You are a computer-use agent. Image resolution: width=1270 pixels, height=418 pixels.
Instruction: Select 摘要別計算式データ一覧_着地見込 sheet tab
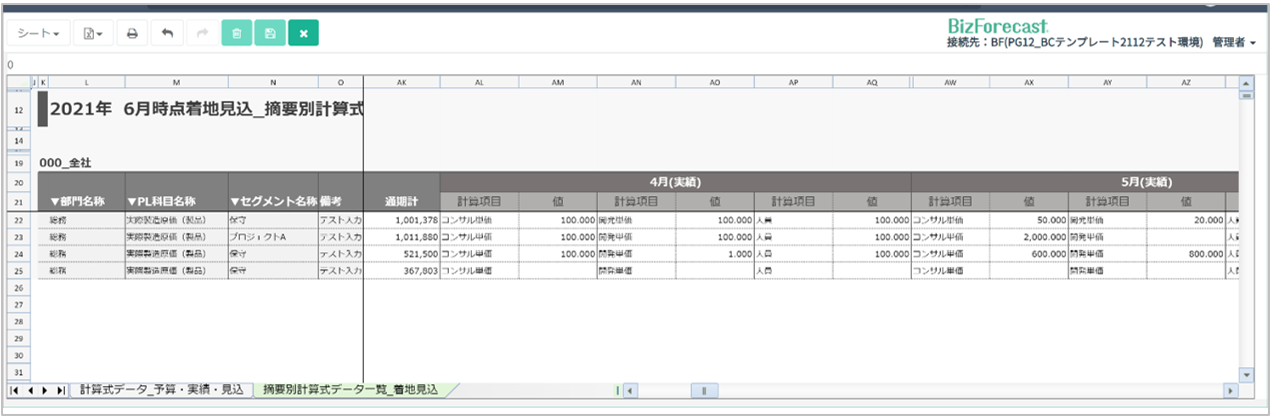click(x=350, y=390)
